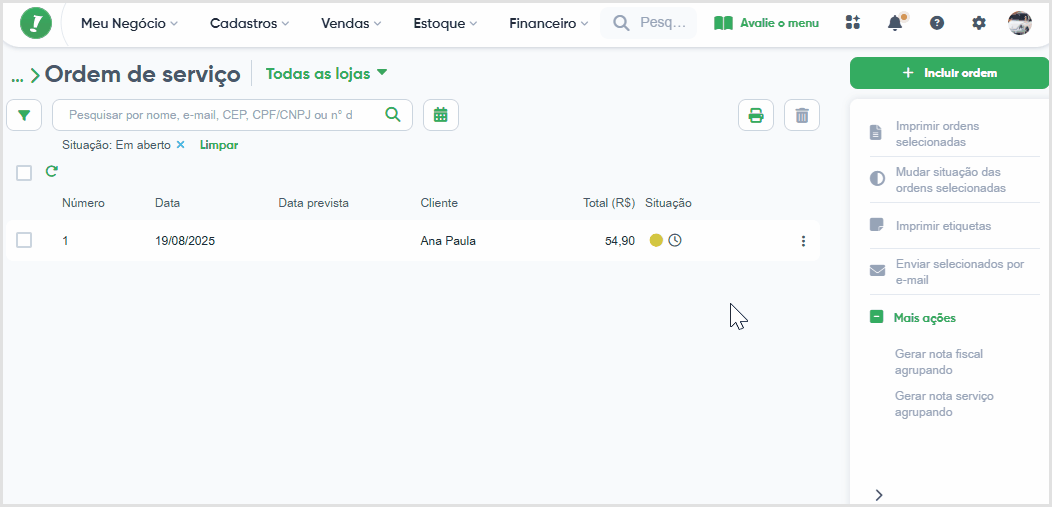This screenshot has height=507, width=1052.
Task: Select Enviar selecionados por e-mail
Action: pyautogui.click(x=960, y=272)
